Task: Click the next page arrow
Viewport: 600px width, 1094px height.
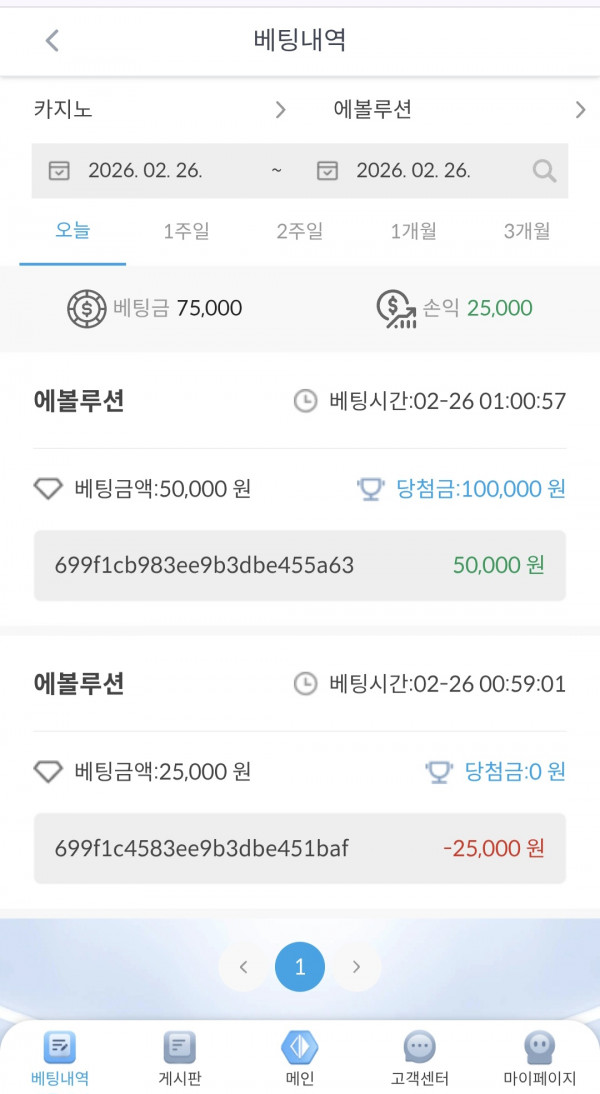Action: (x=357, y=966)
